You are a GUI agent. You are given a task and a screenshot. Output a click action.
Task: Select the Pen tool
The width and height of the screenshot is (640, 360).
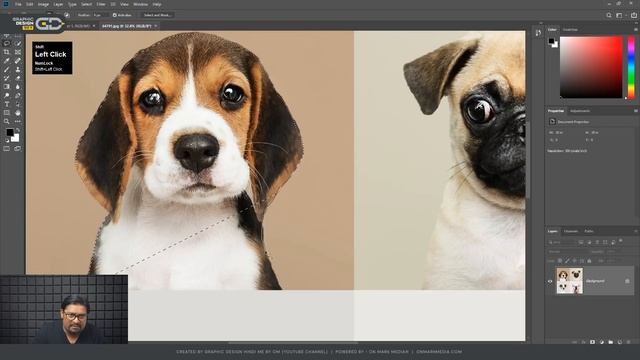[18, 96]
